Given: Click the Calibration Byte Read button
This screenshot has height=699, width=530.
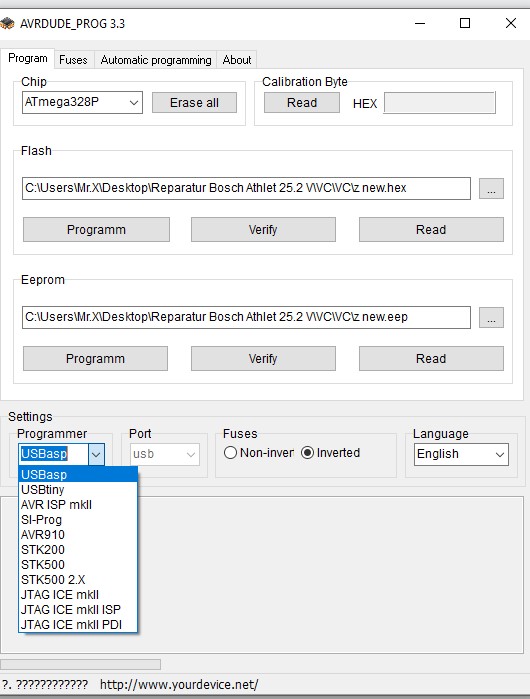Looking at the screenshot, I should pos(302,103).
